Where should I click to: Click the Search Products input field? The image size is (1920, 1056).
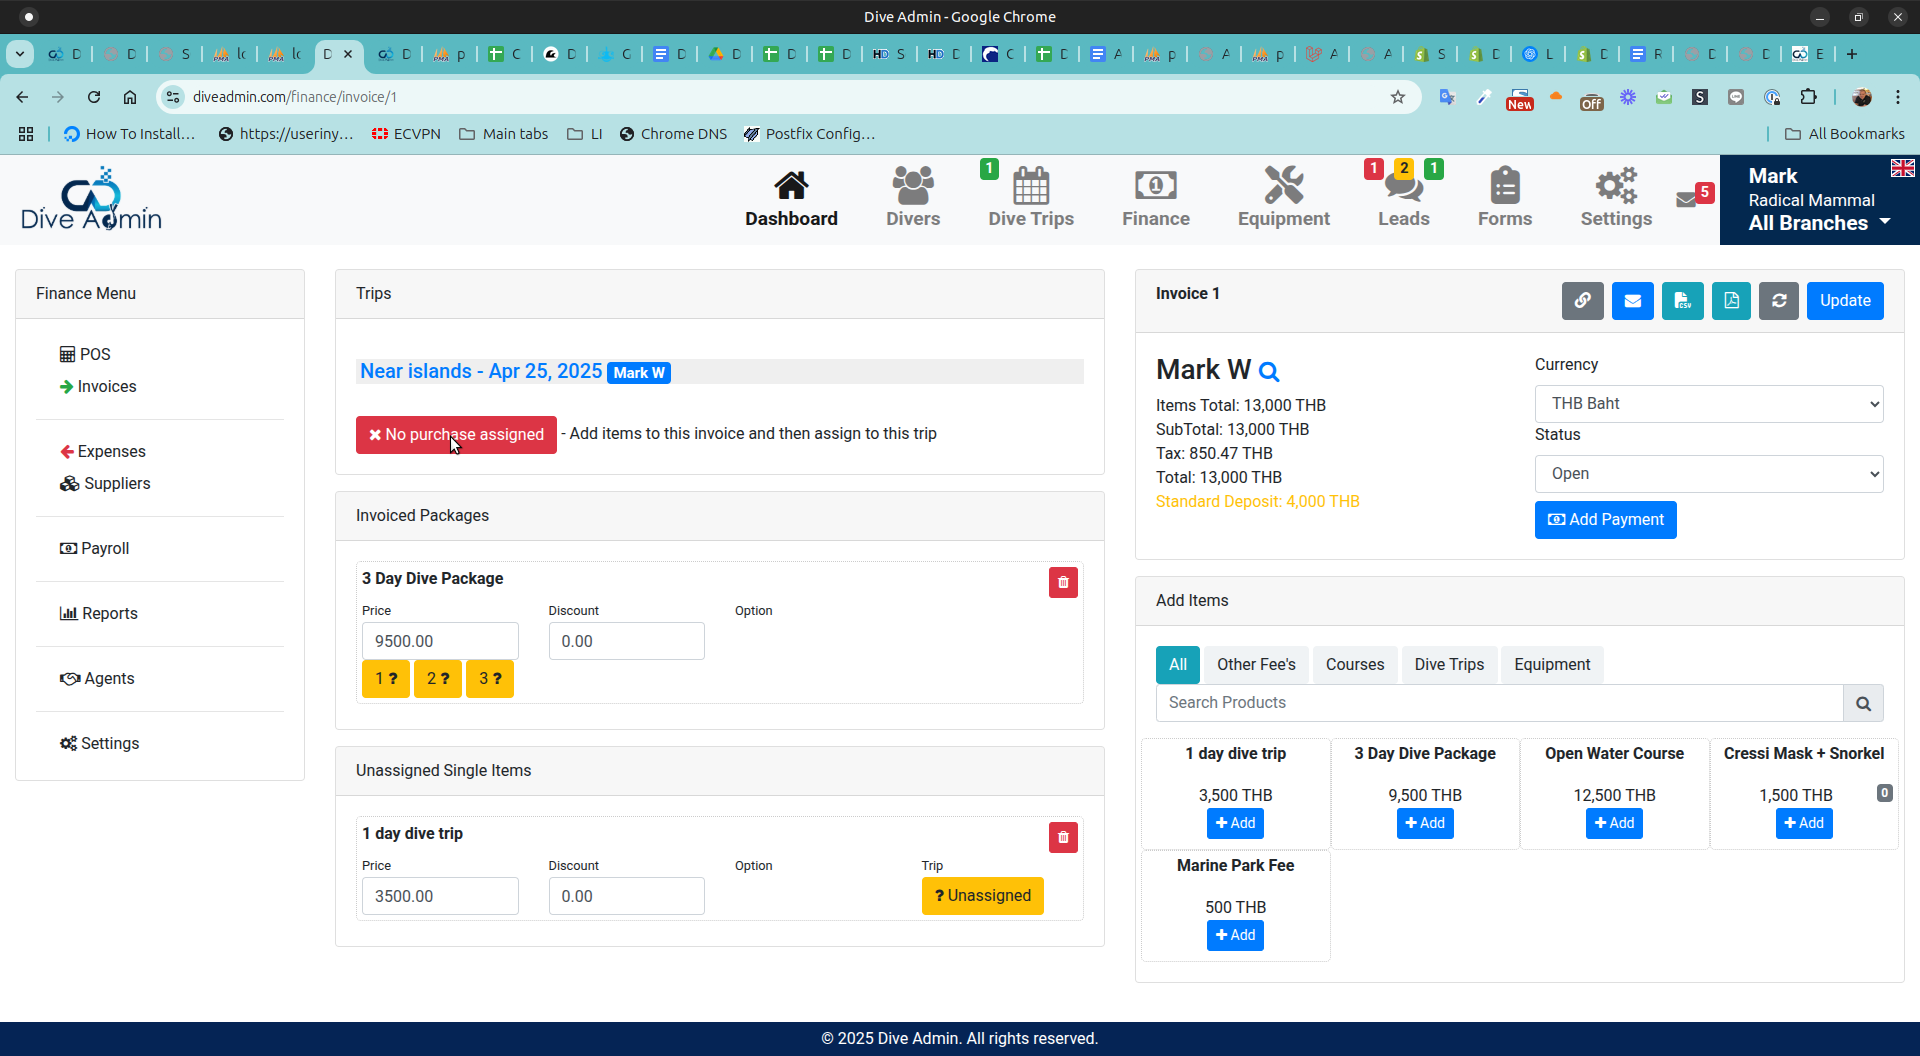(x=1498, y=702)
